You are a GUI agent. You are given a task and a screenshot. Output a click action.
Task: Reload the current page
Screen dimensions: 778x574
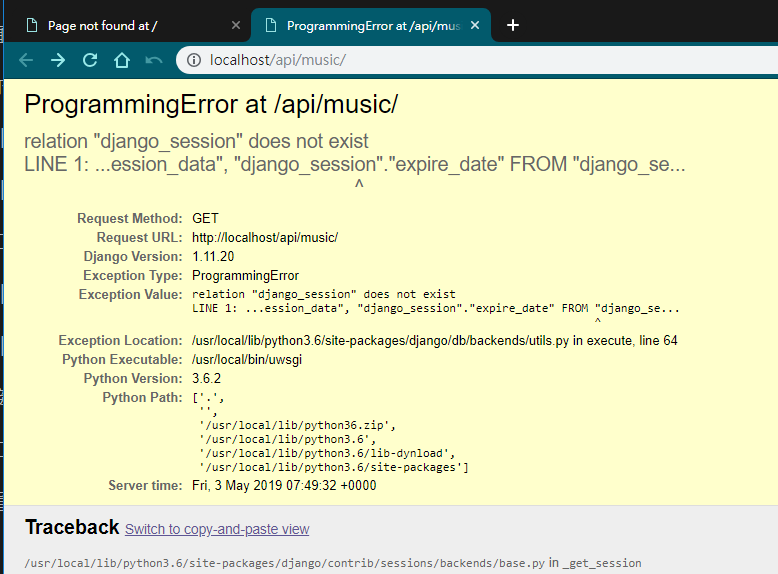click(90, 61)
